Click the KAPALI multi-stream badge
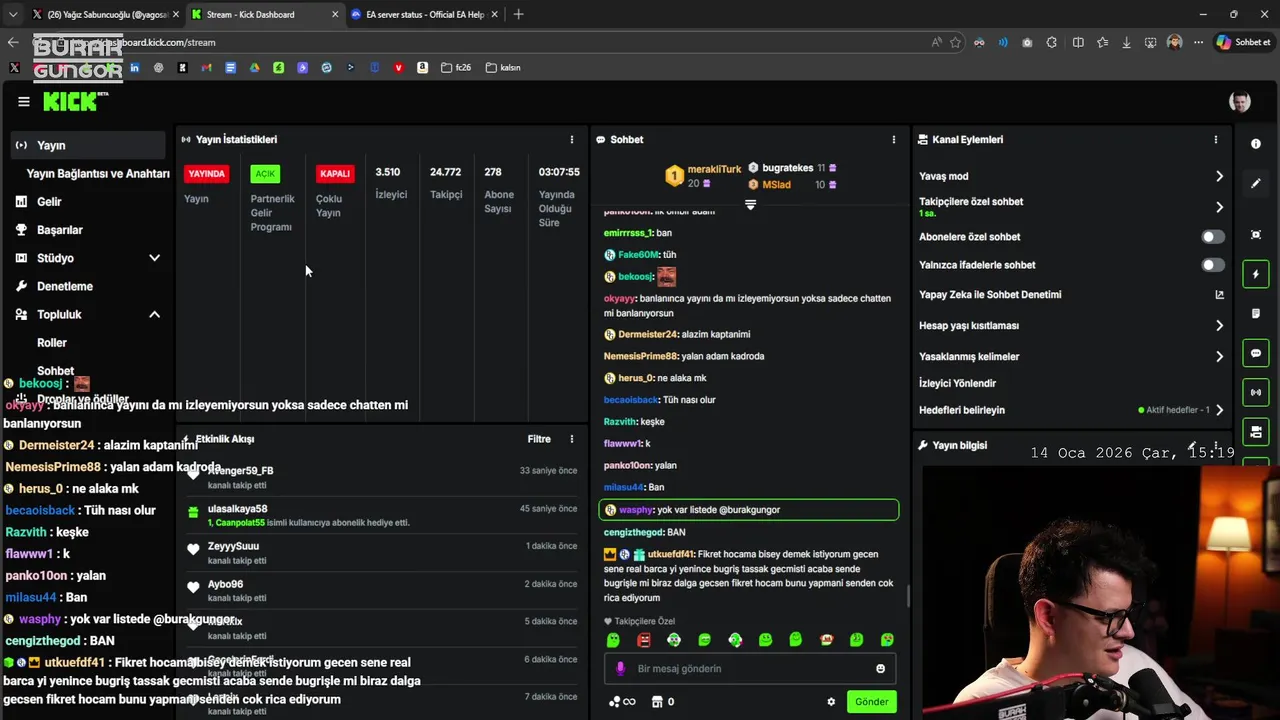 pos(334,174)
